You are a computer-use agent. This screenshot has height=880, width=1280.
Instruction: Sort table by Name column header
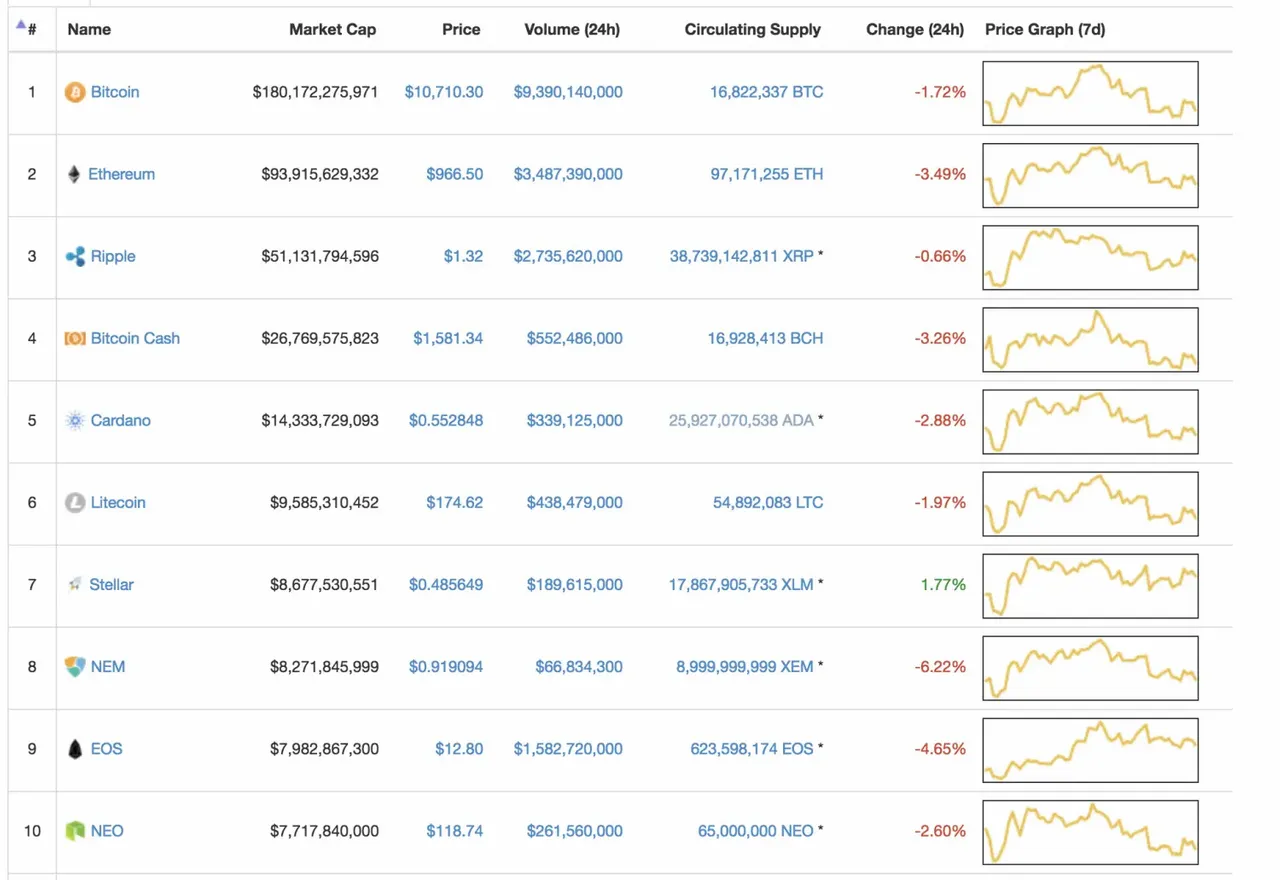tap(89, 29)
